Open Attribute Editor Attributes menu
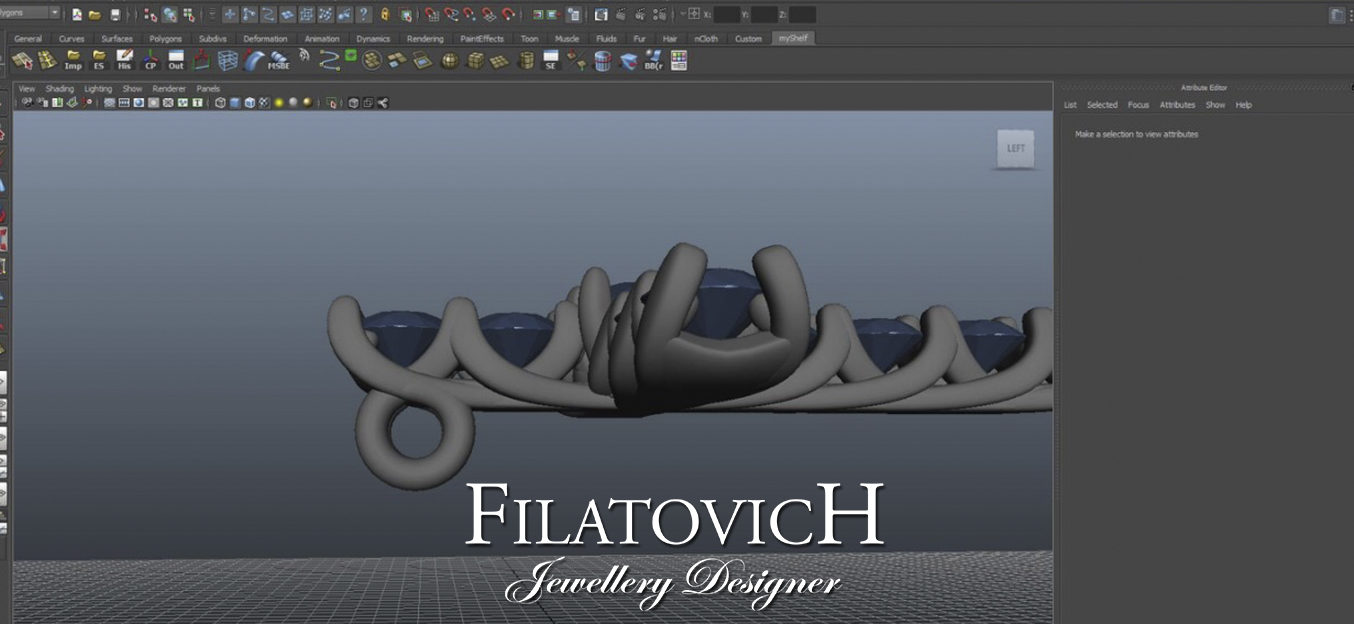The height and width of the screenshot is (624, 1354). 1177,105
